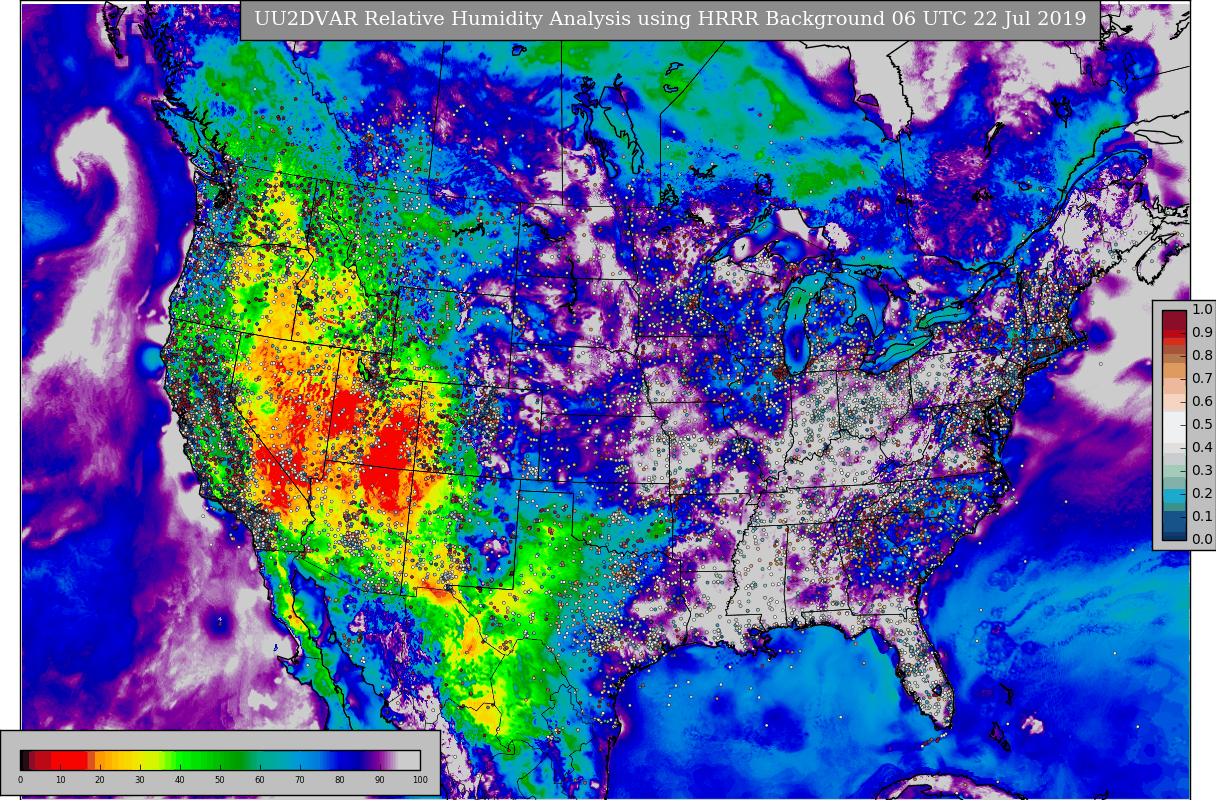
Task: Click the '90' tick label on humidity colorbar
Action: 380,780
